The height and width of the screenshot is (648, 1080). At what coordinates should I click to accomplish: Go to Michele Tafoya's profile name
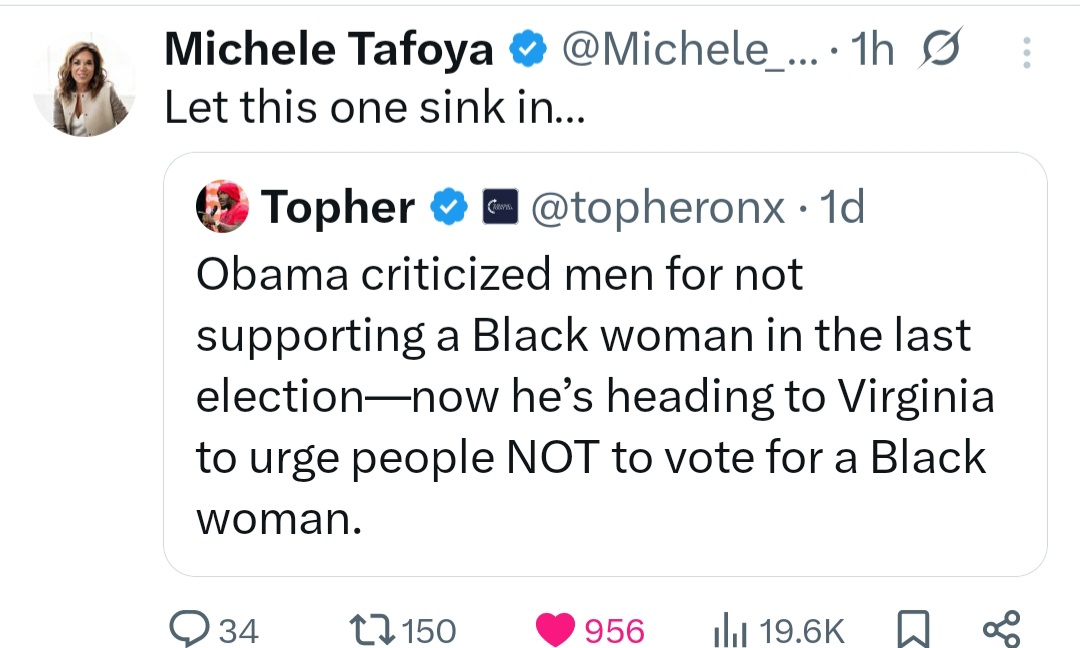click(328, 50)
